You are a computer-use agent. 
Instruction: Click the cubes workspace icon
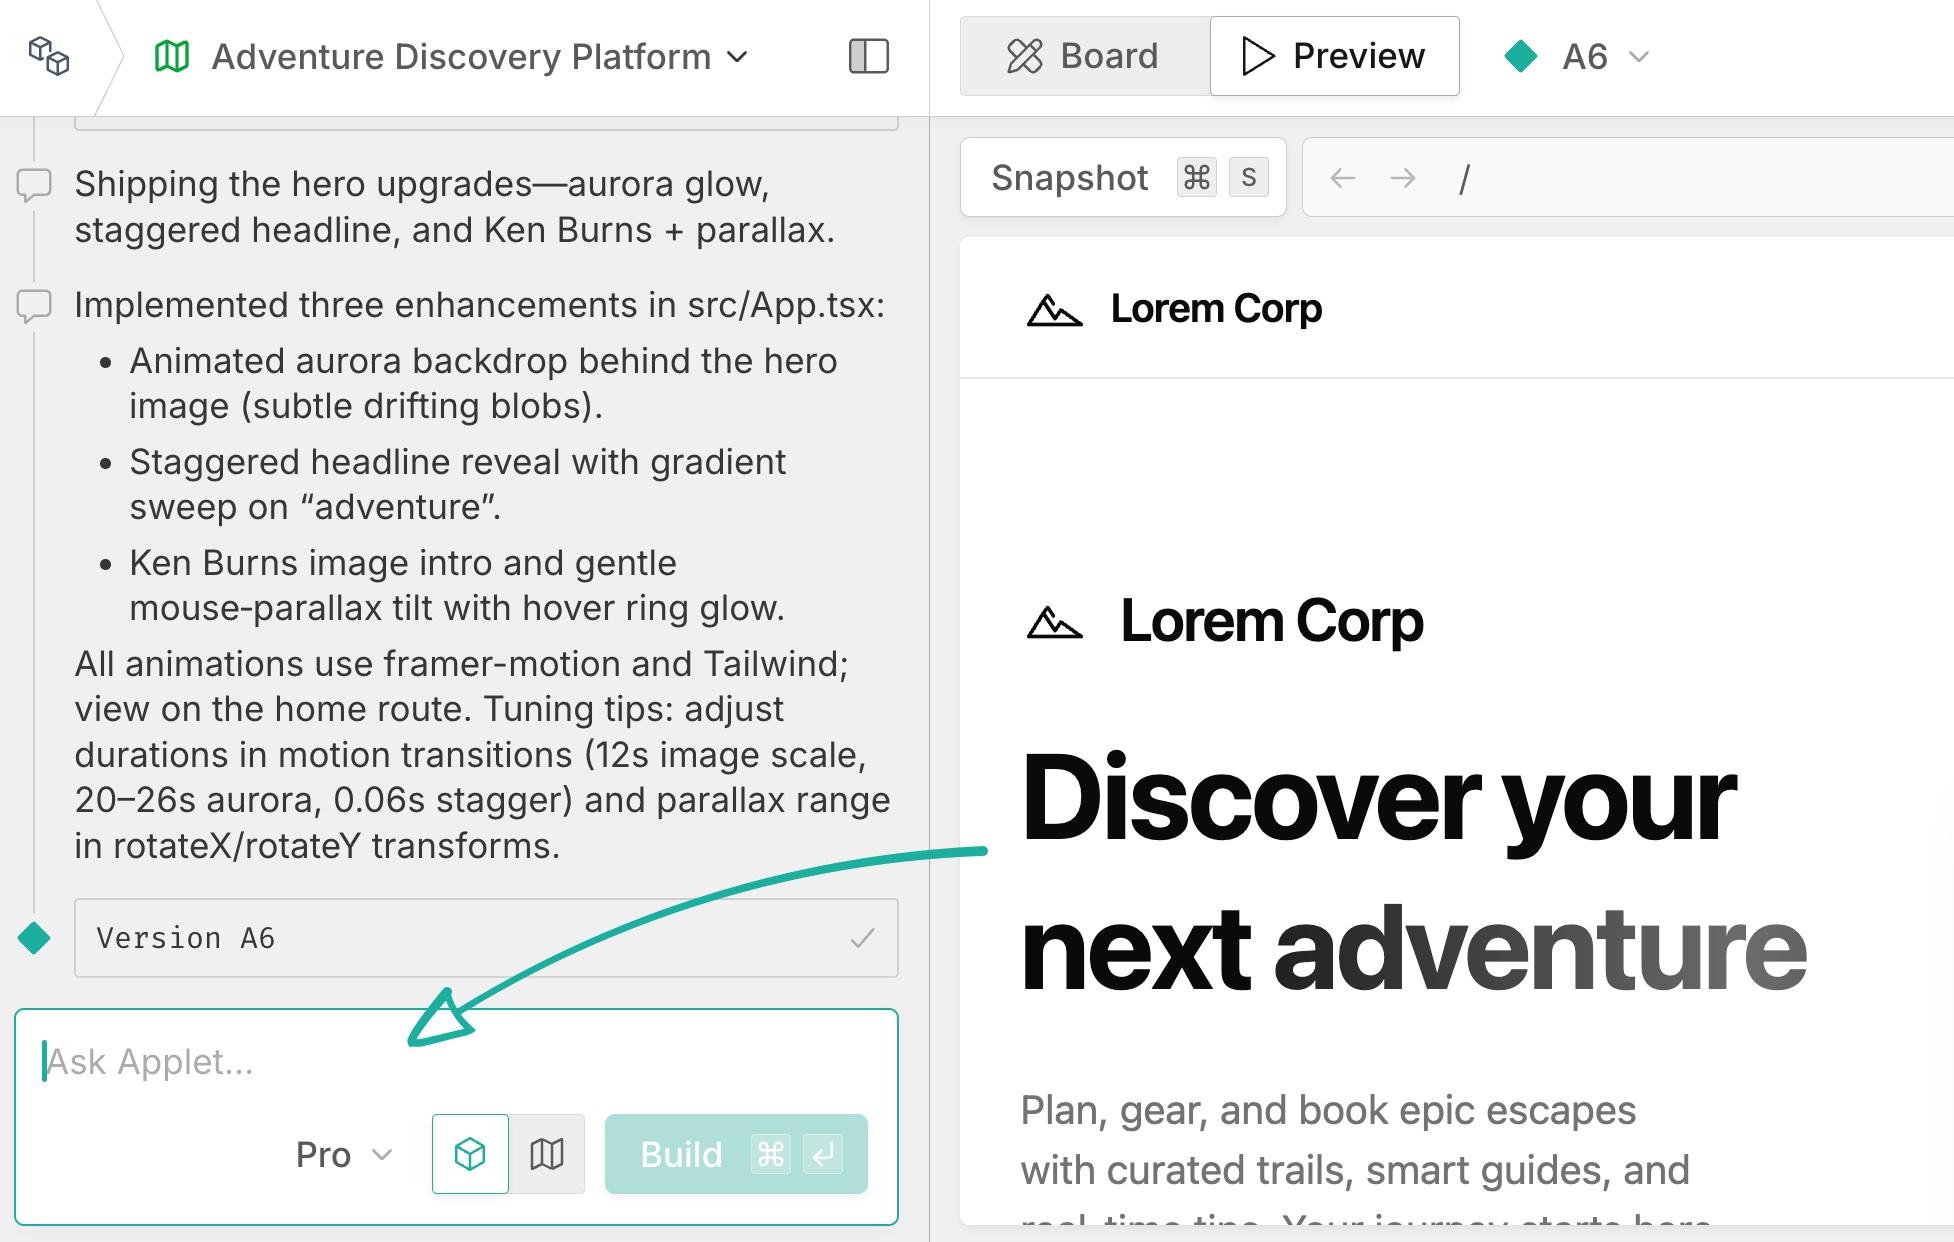point(48,56)
